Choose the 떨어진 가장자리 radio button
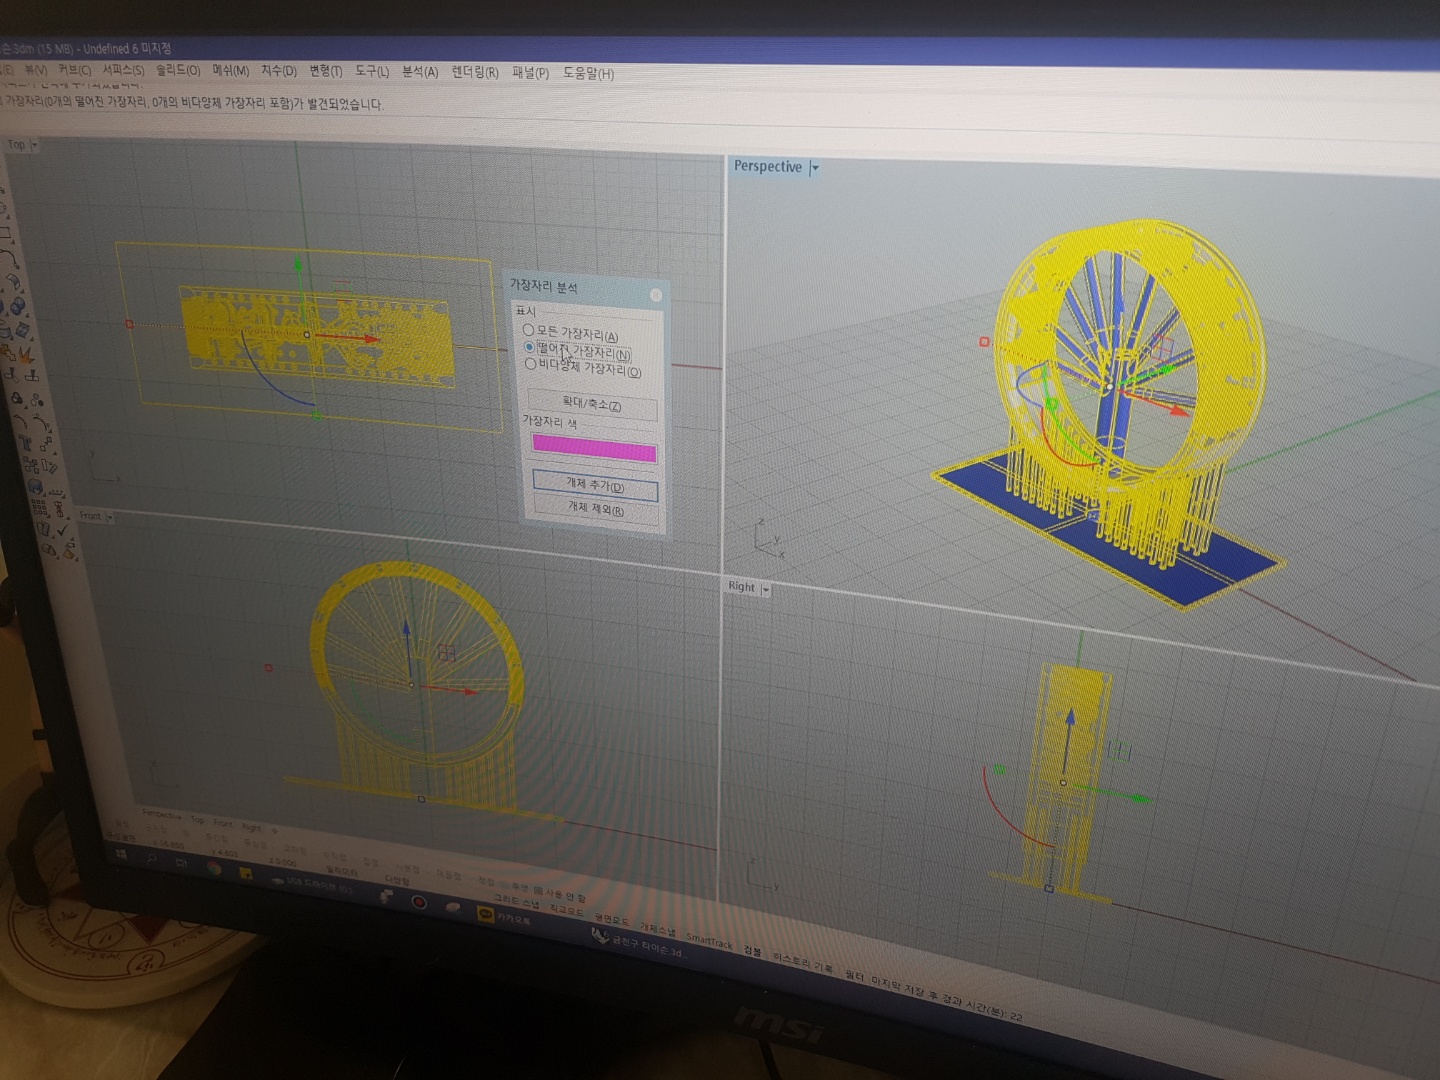1440x1080 pixels. [530, 347]
